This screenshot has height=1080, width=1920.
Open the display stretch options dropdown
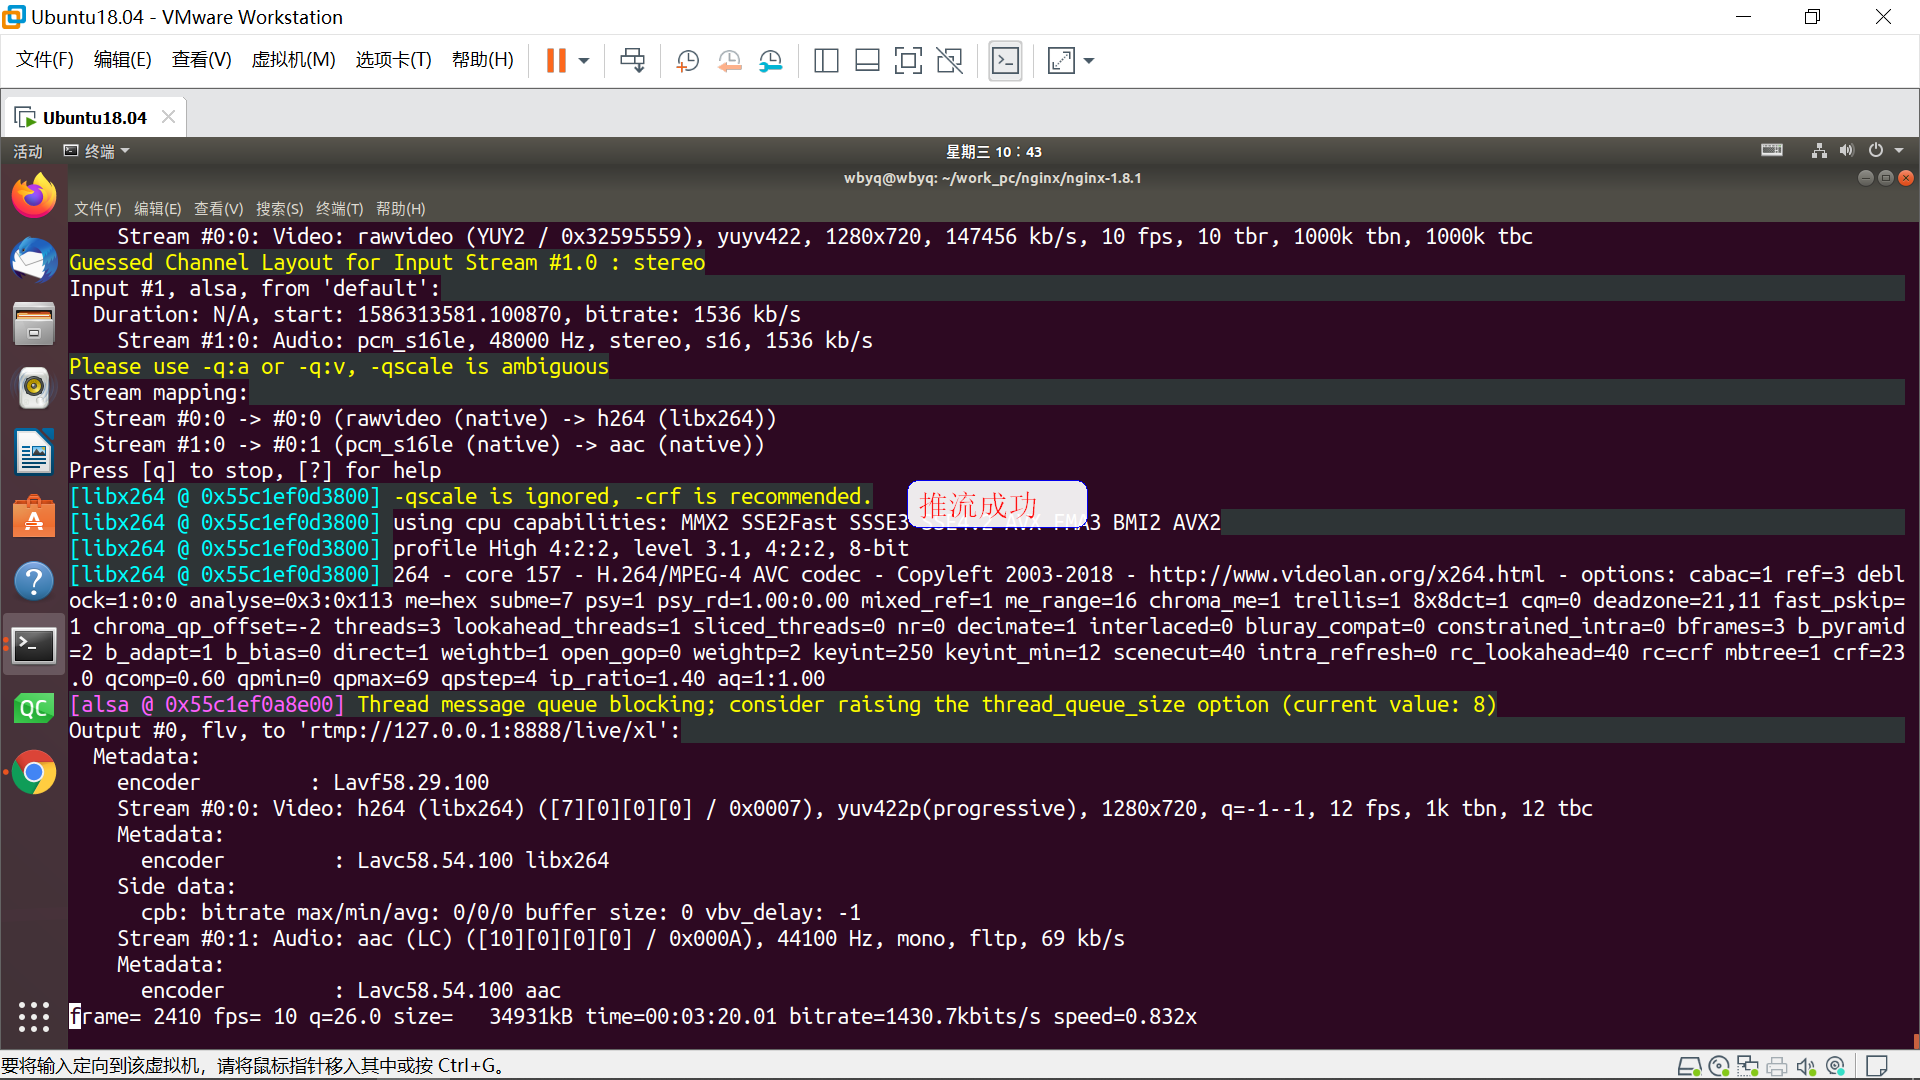[1089, 60]
